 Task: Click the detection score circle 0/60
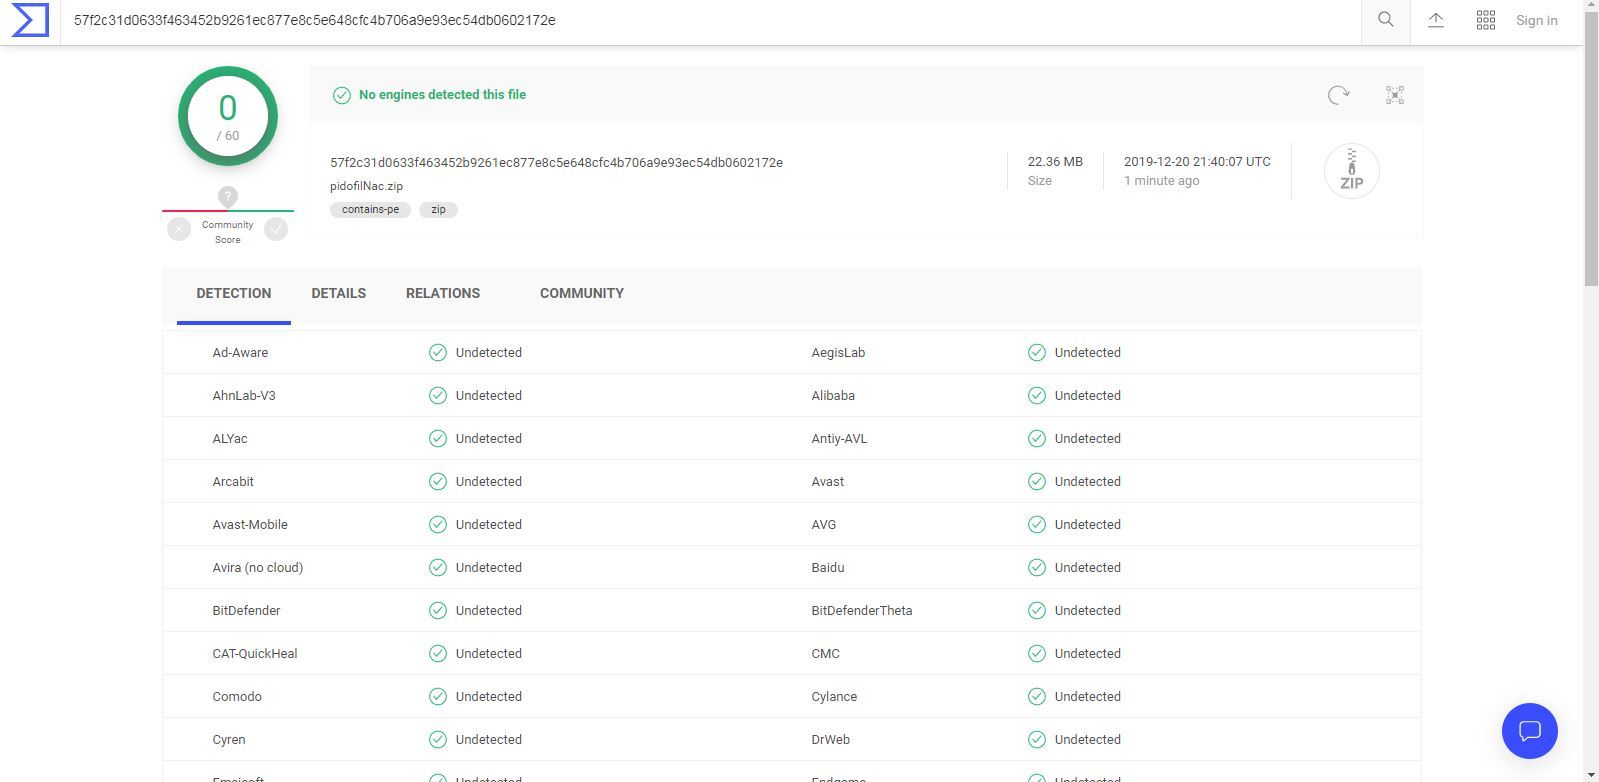point(228,116)
